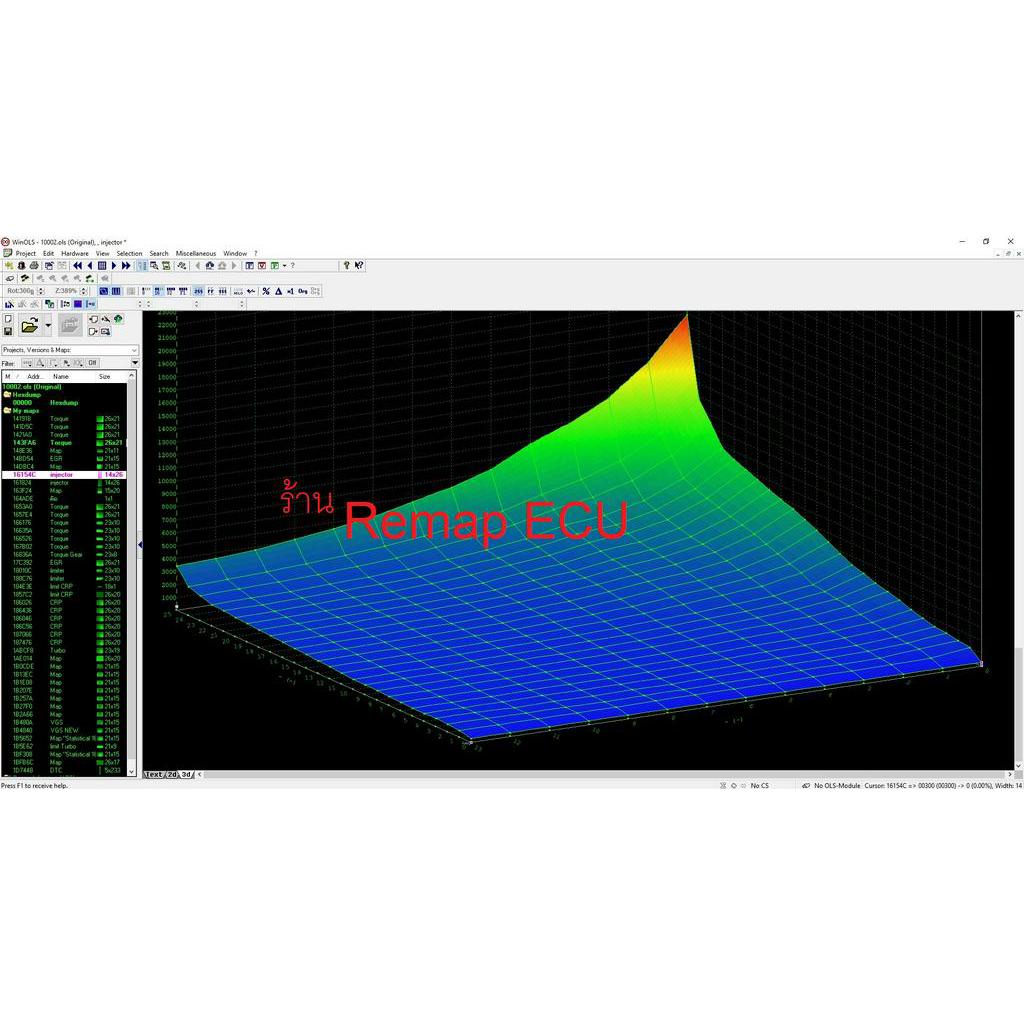Toggle the filter Off button

pyautogui.click(x=92, y=363)
